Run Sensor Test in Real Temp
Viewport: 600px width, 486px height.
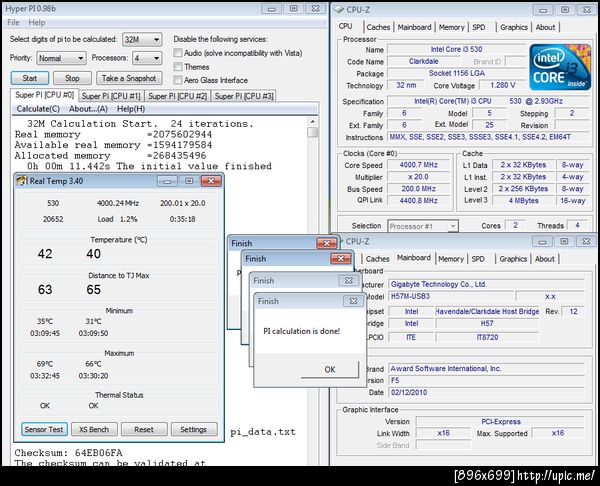44,430
